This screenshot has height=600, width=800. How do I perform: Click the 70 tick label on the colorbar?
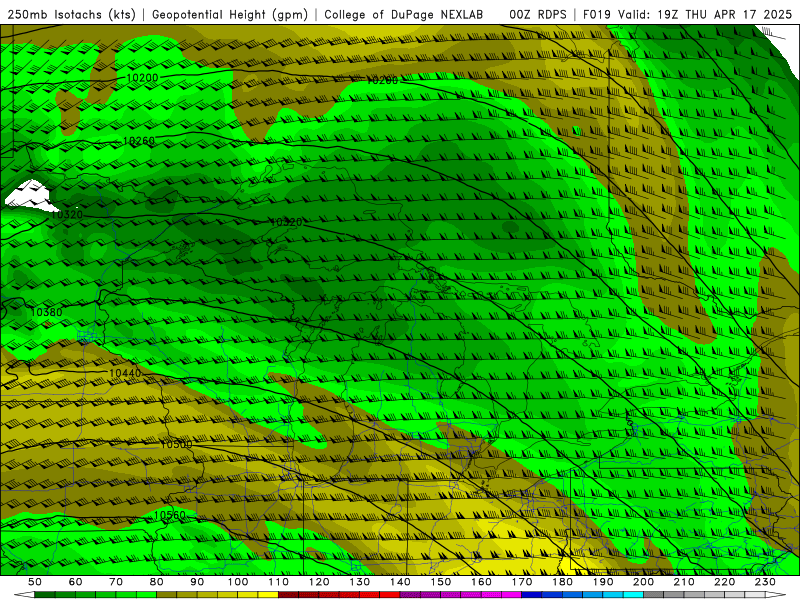116,582
